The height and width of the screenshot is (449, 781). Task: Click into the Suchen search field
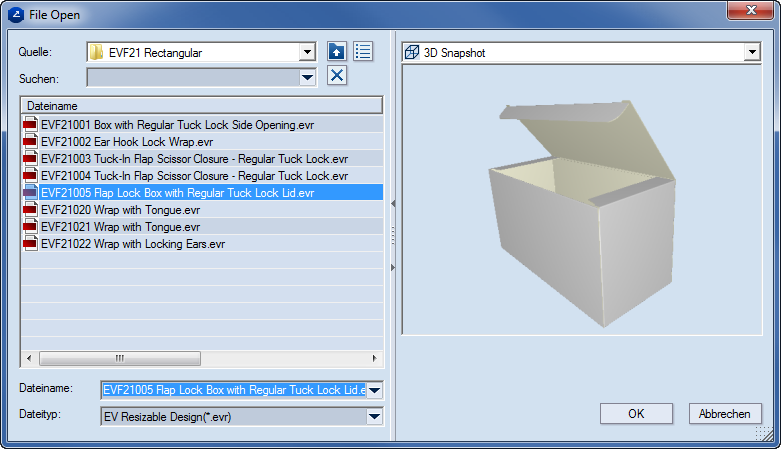(193, 77)
